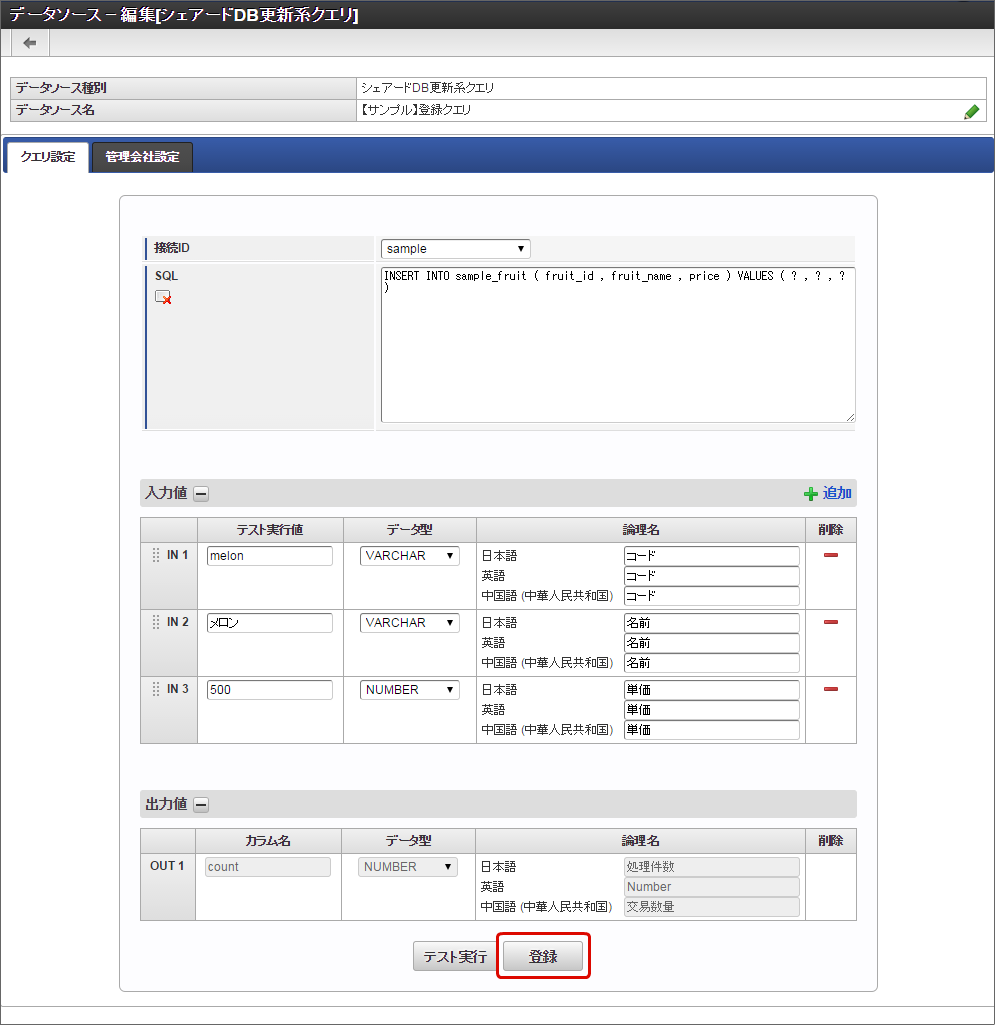Delete IN 2 row with red minus
995x1025 pixels.
coord(831,622)
